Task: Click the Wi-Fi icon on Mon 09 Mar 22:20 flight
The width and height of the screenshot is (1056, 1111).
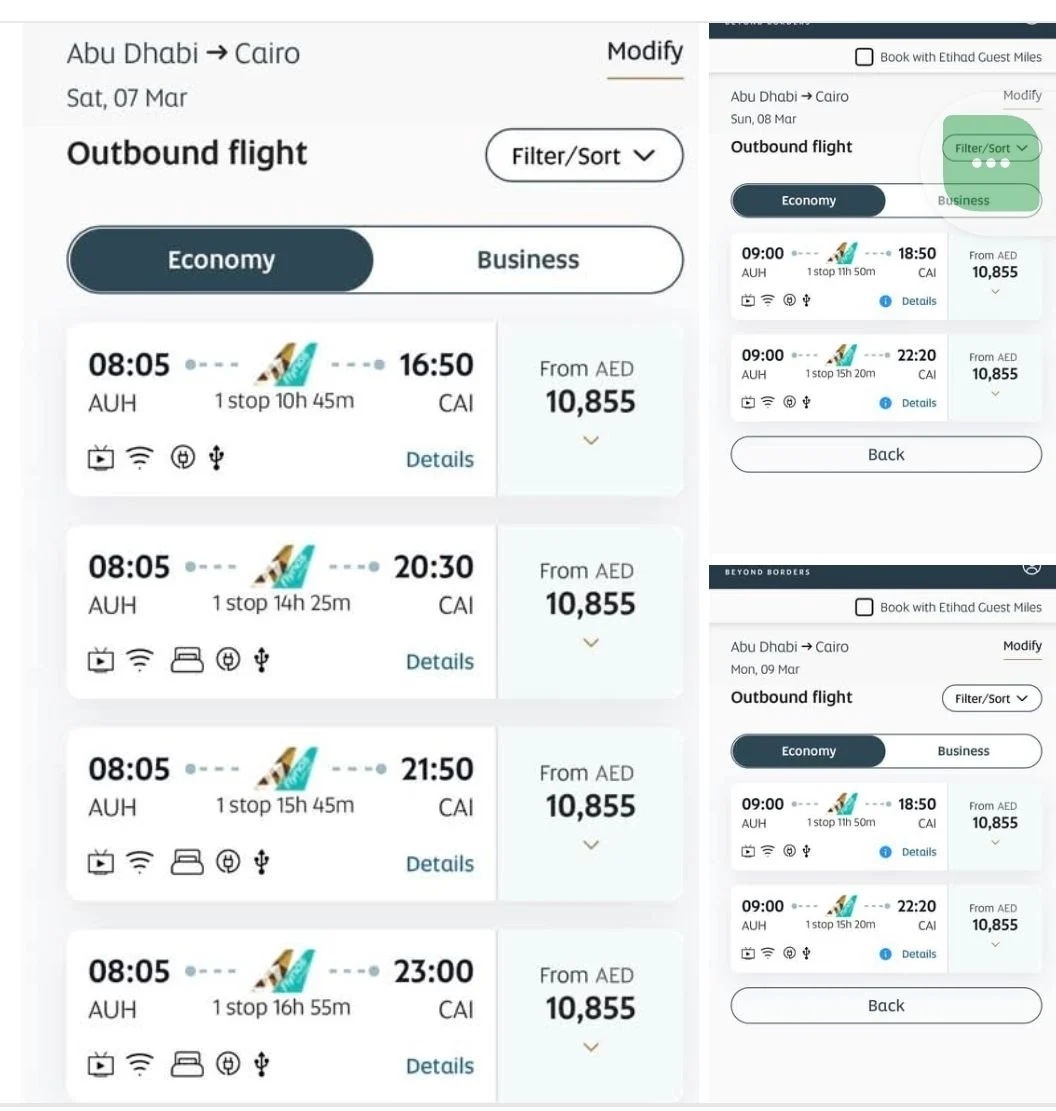Action: (768, 954)
